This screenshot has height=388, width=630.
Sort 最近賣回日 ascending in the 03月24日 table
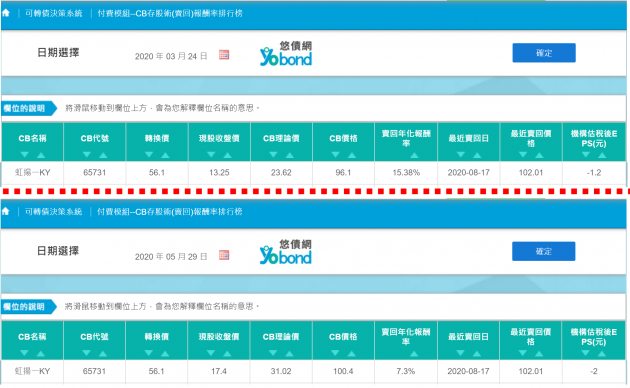tap(477, 155)
